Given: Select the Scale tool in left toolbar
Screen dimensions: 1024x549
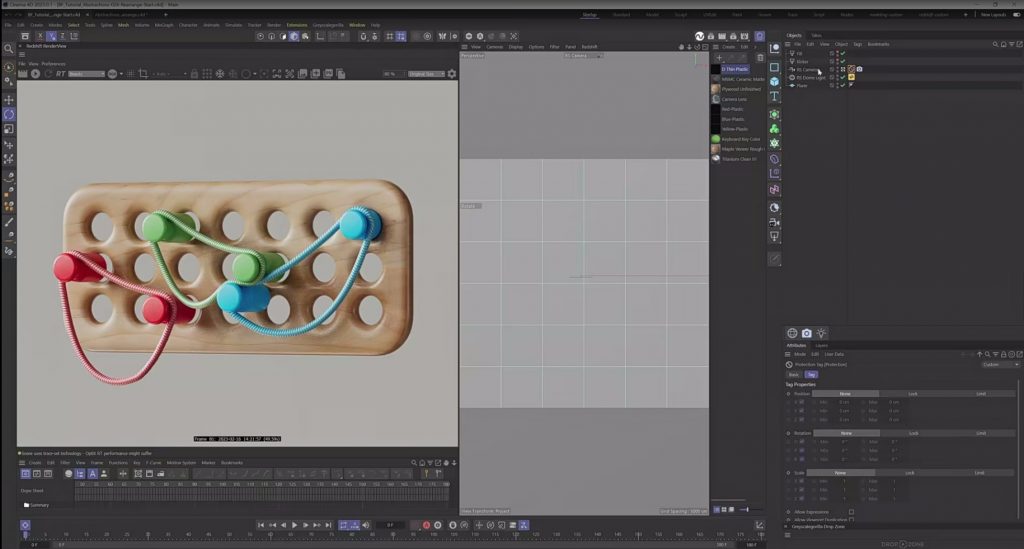Looking at the screenshot, I should coord(9,129).
